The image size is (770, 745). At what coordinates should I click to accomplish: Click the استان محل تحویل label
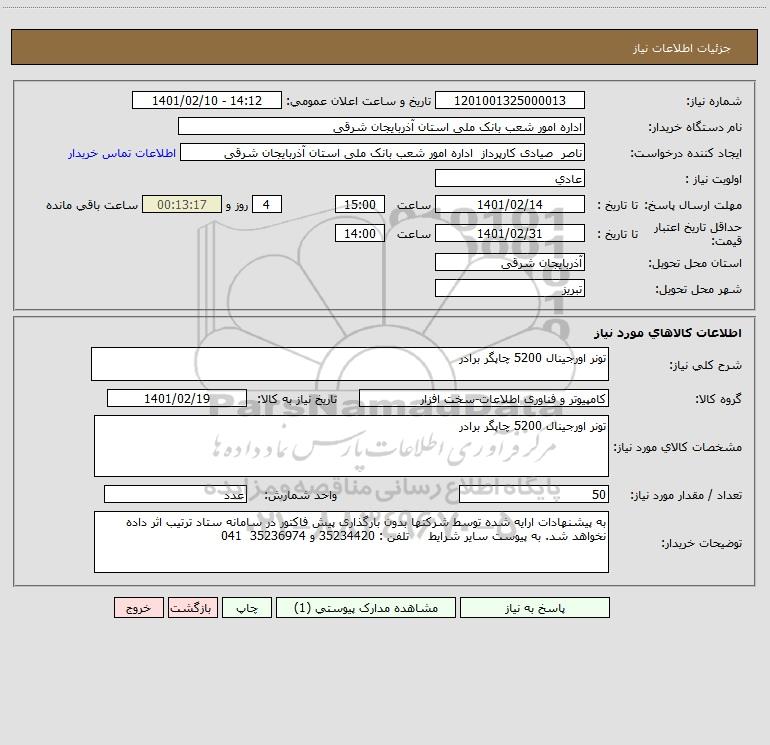tap(695, 263)
